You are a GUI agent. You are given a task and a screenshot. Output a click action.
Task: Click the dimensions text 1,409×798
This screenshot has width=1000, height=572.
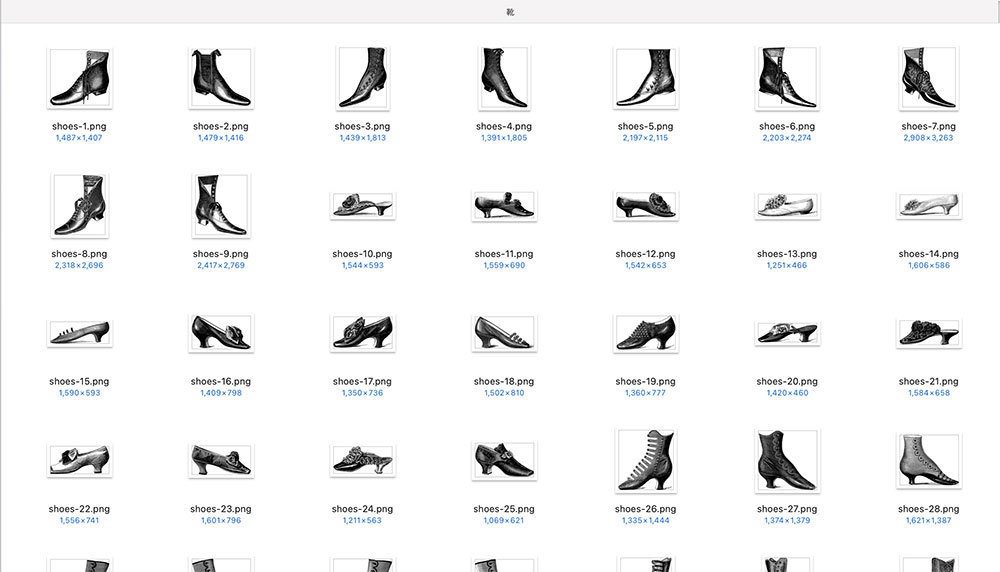coord(221,393)
